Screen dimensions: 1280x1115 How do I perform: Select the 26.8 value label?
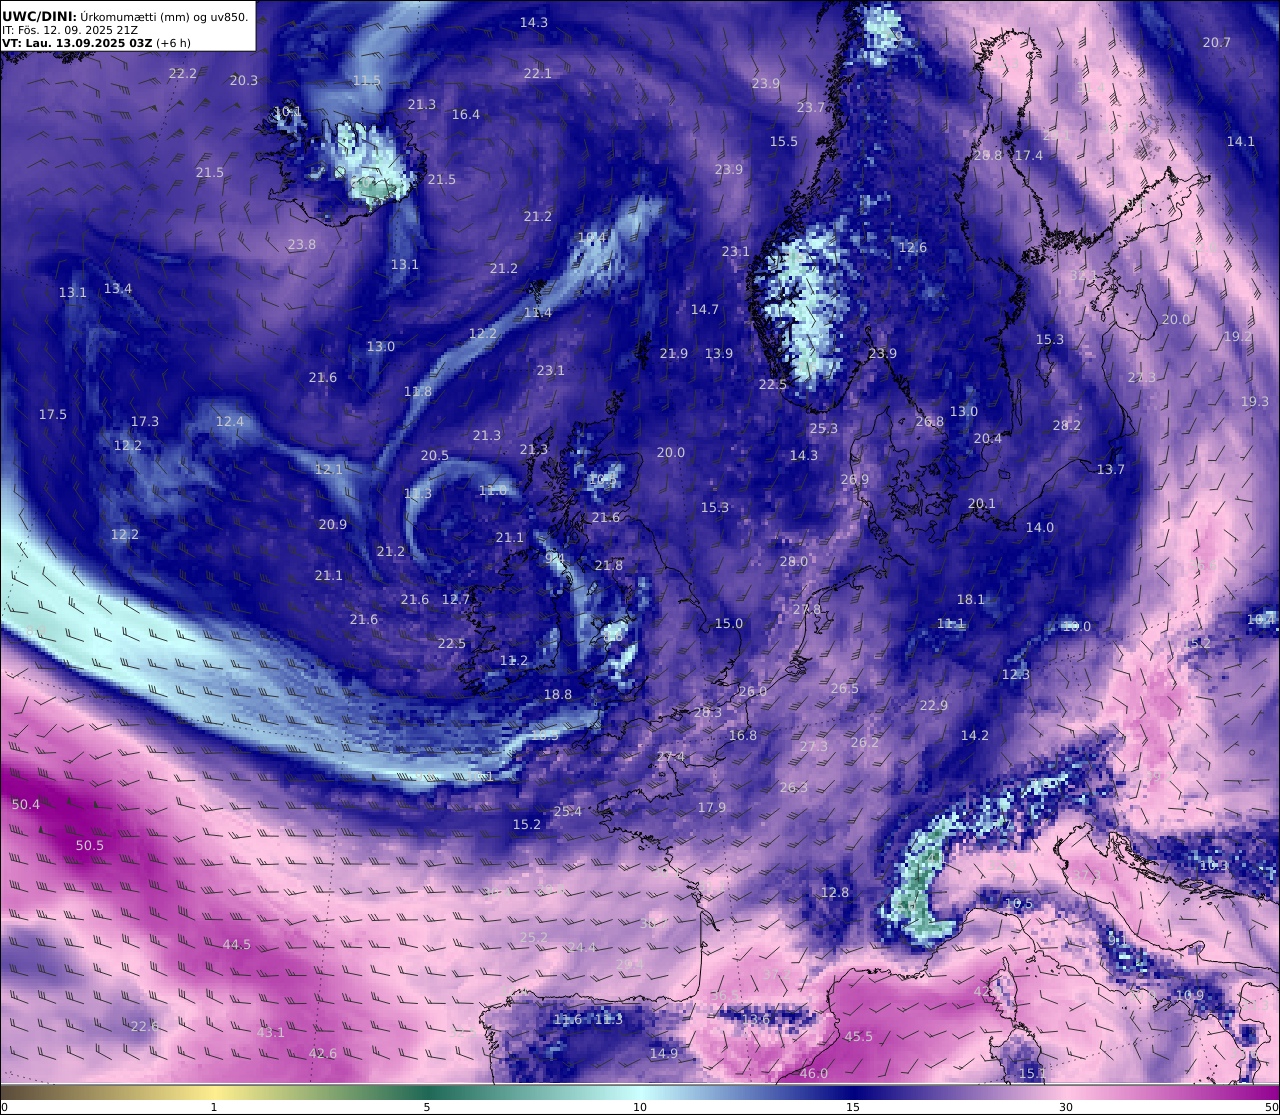tap(929, 421)
